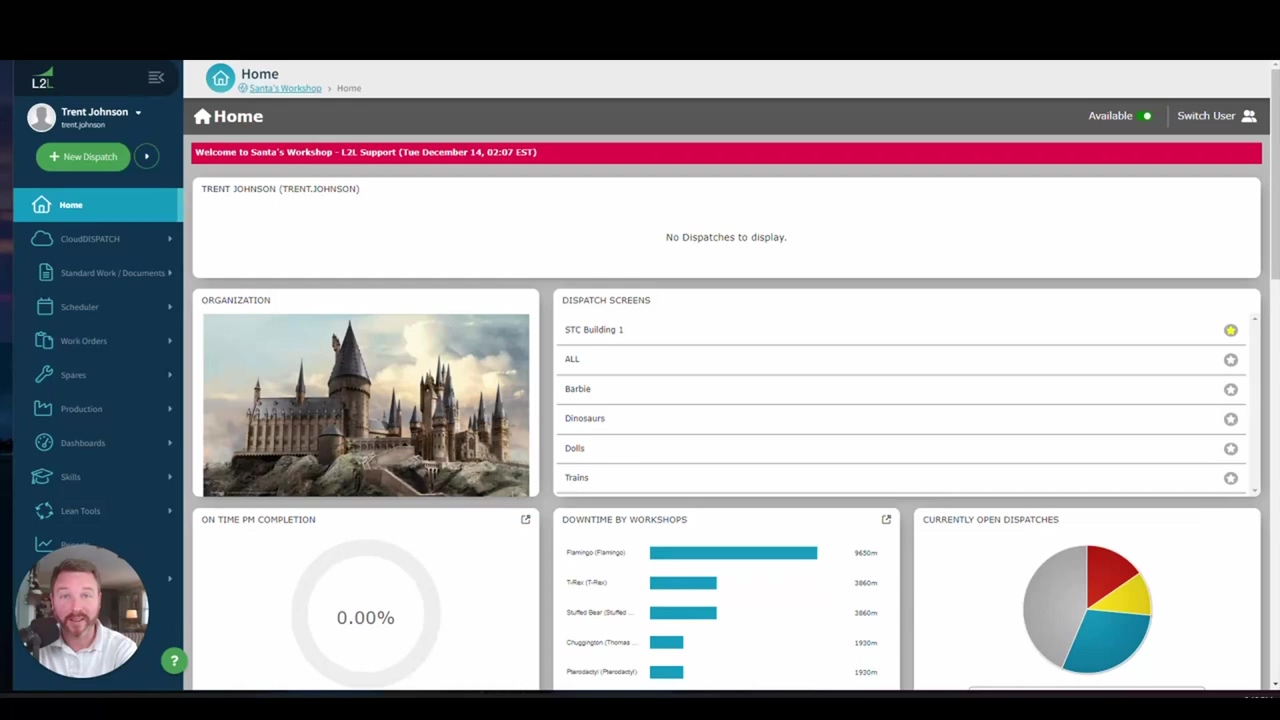Toggle the Available status switch
1280x720 pixels.
pos(1146,116)
